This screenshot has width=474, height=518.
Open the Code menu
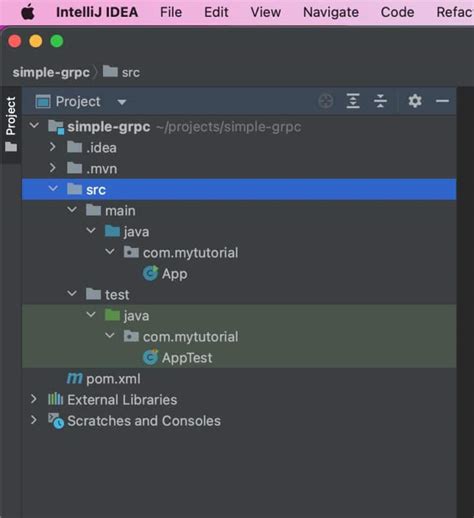pos(397,12)
